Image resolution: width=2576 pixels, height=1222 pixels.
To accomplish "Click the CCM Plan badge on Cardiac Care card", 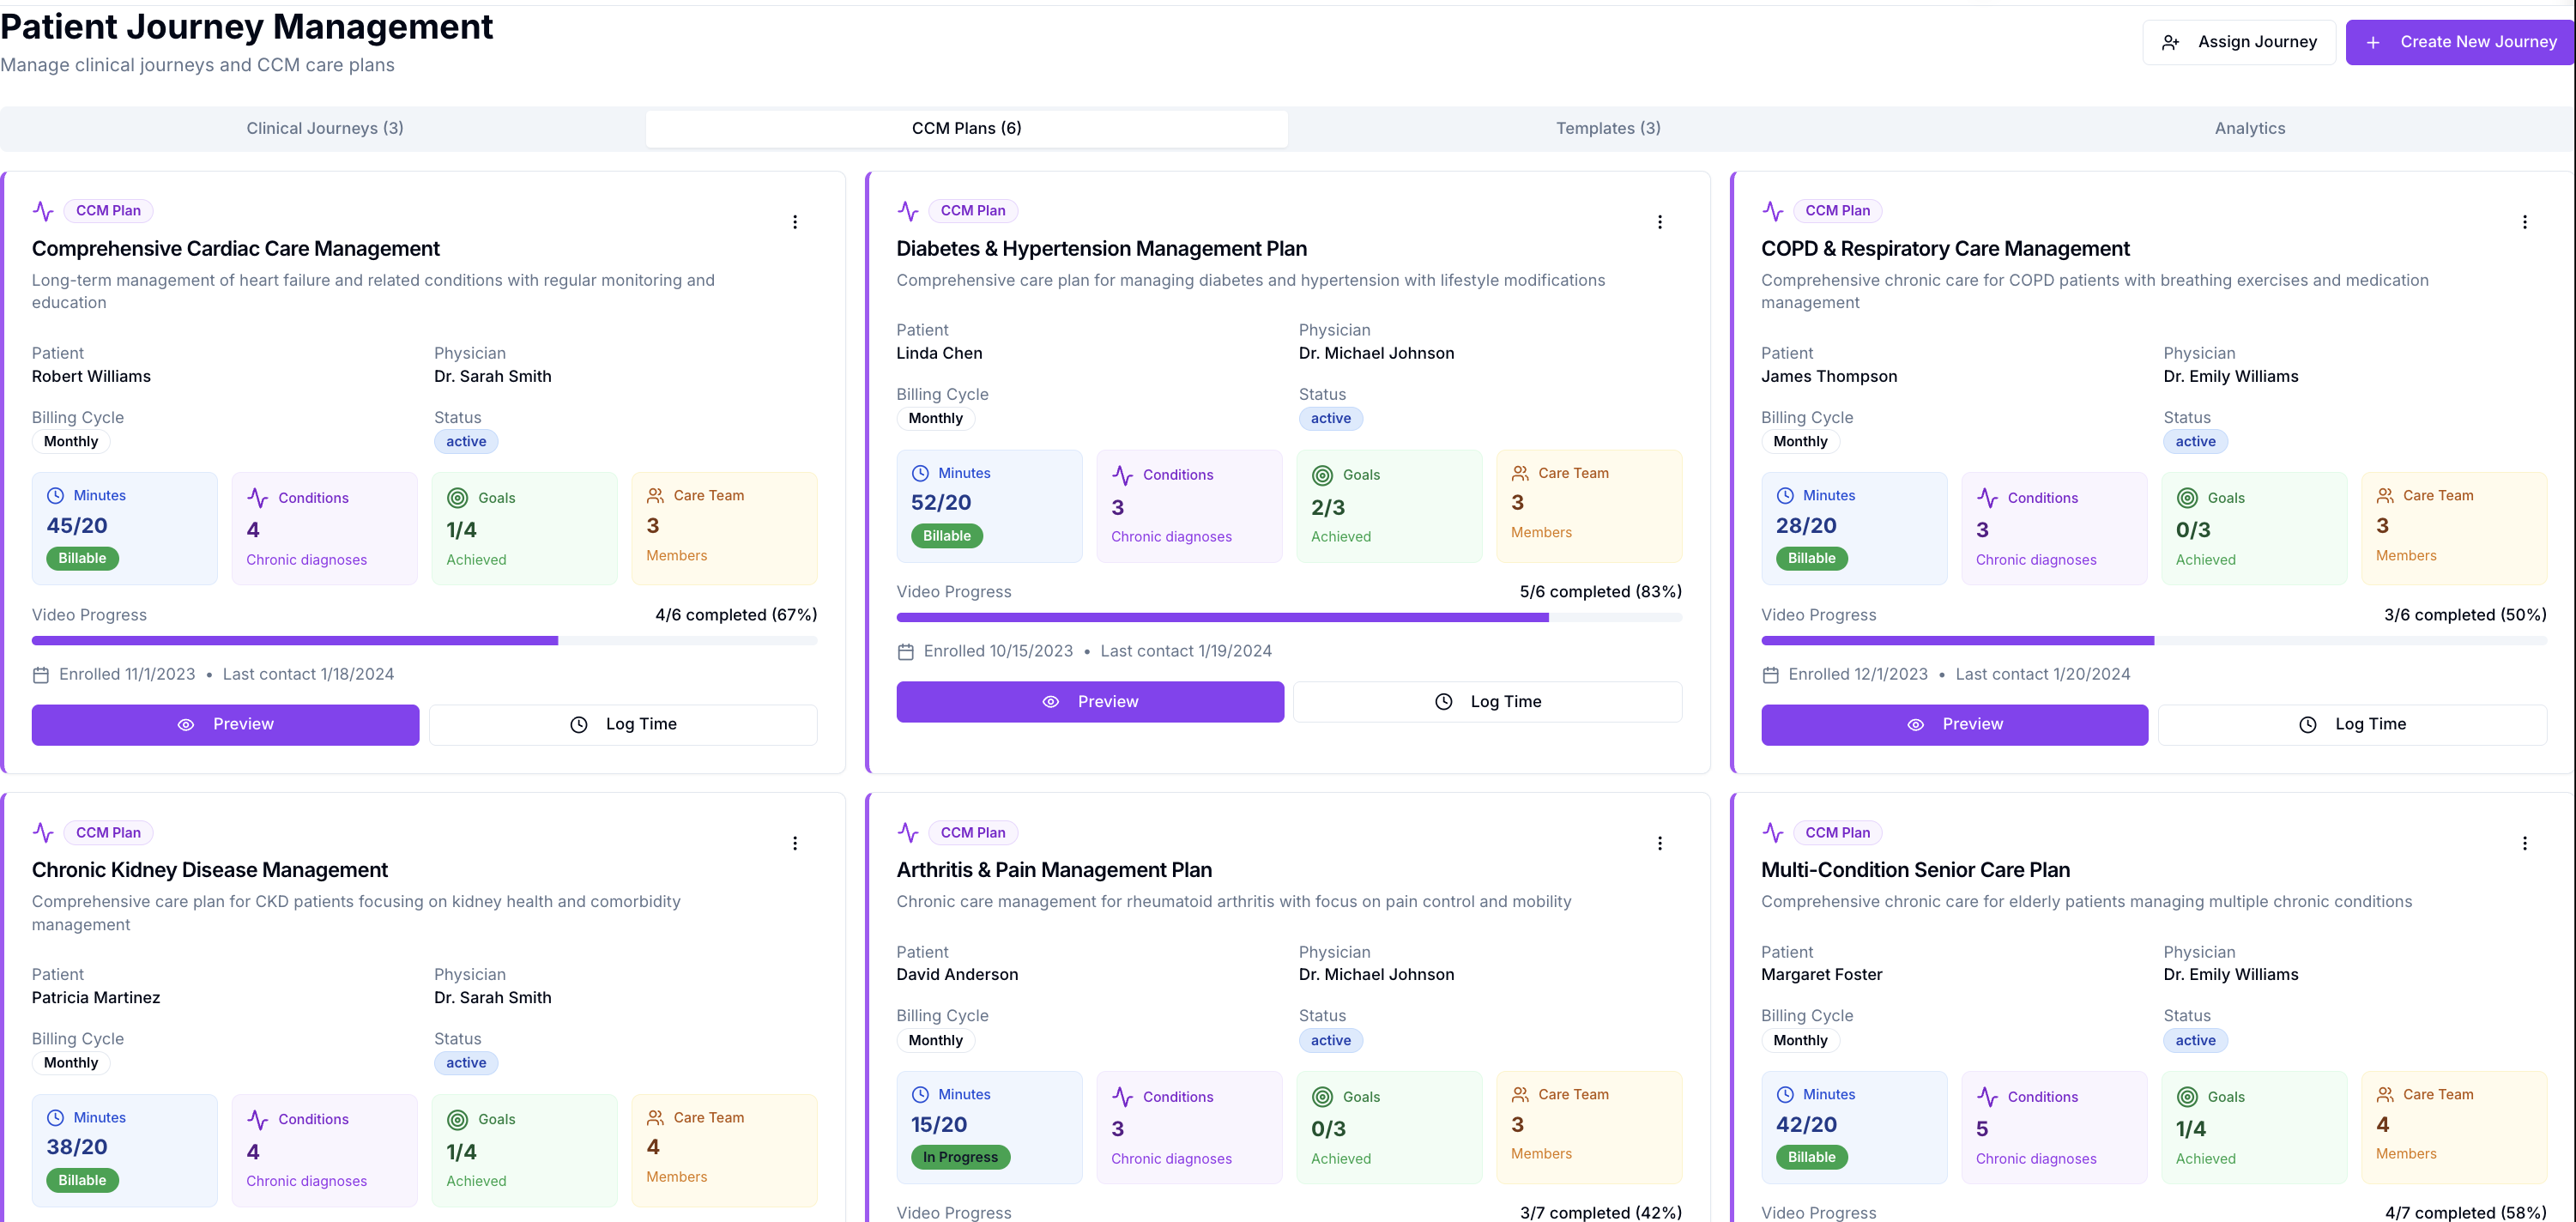I will click(x=109, y=211).
